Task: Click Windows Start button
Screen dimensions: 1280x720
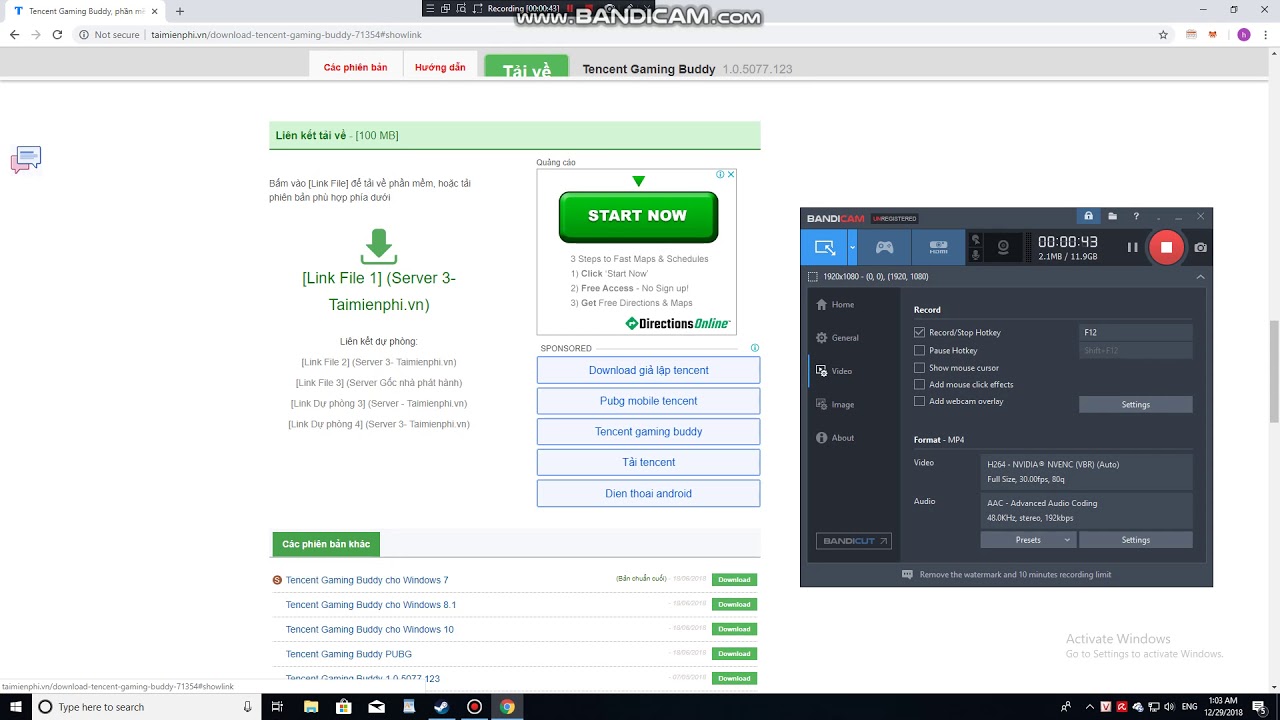Action: coord(14,707)
